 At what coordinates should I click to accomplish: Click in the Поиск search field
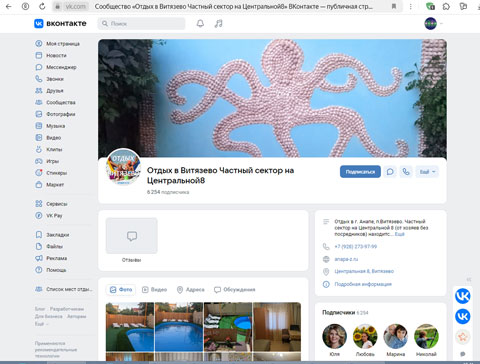pyautogui.click(x=141, y=24)
